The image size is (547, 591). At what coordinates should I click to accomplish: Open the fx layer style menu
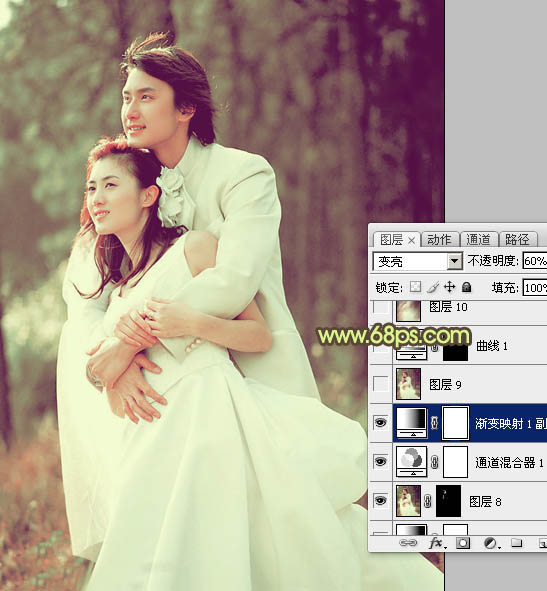pyautogui.click(x=437, y=543)
